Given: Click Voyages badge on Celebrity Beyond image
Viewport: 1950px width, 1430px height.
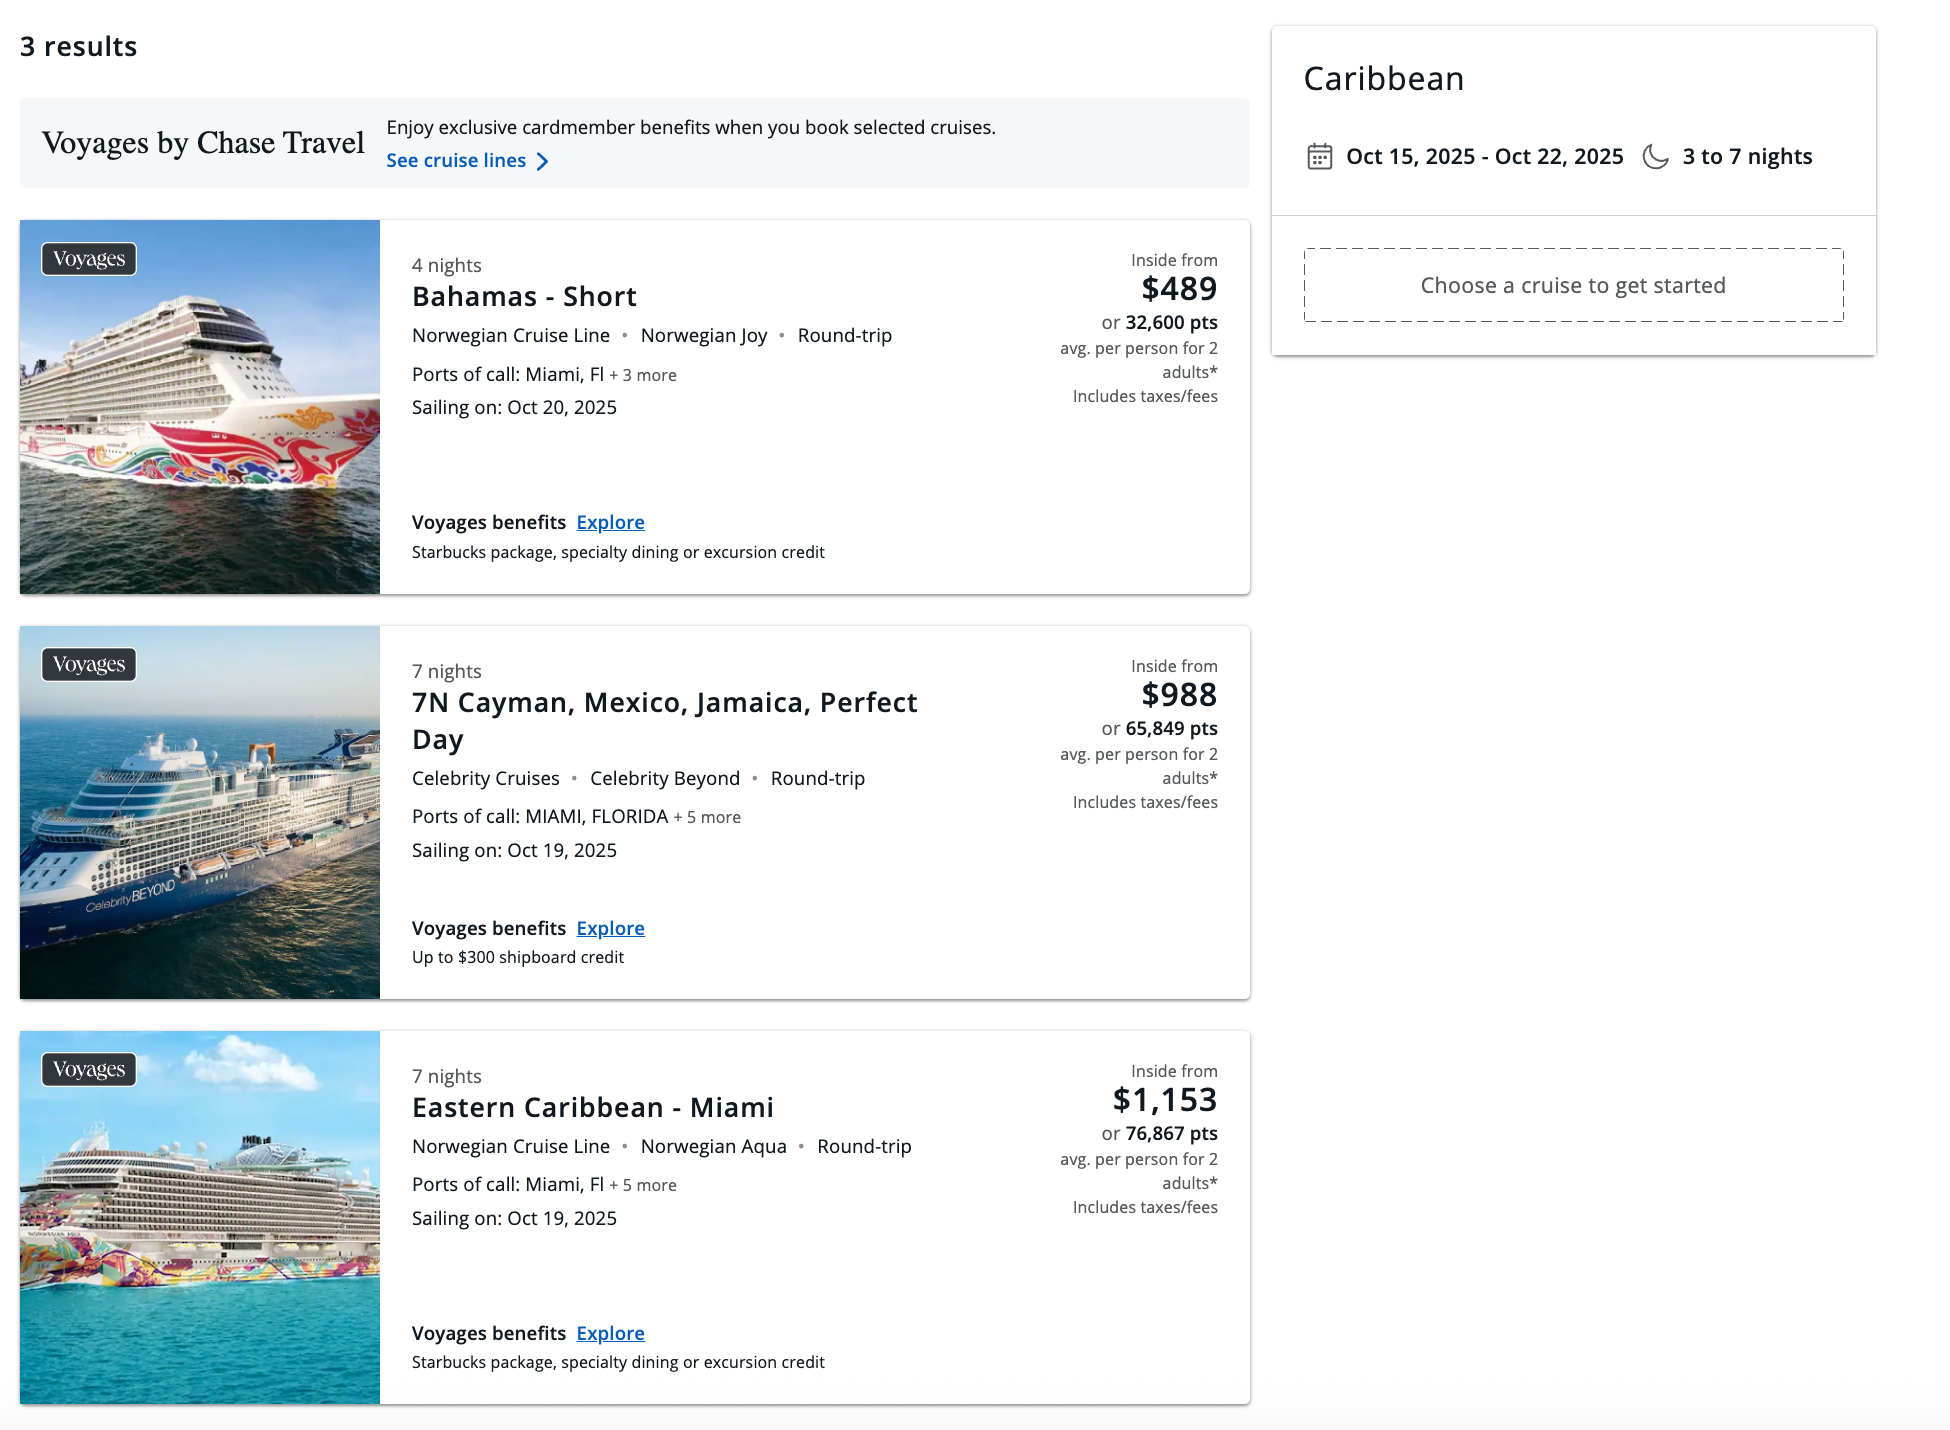Looking at the screenshot, I should (89, 665).
